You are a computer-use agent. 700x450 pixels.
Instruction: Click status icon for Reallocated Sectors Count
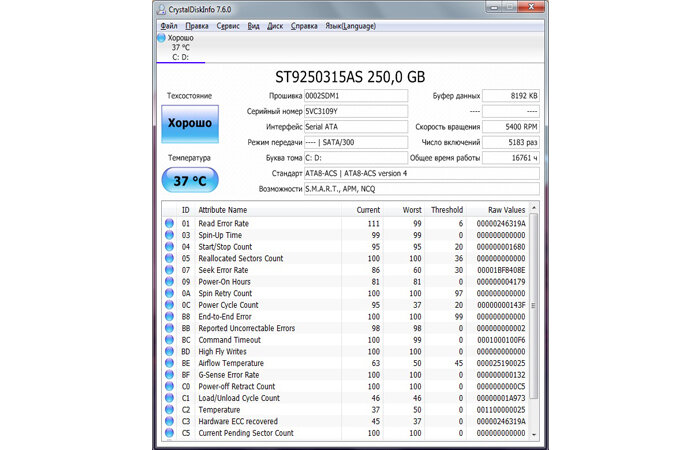pos(169,258)
